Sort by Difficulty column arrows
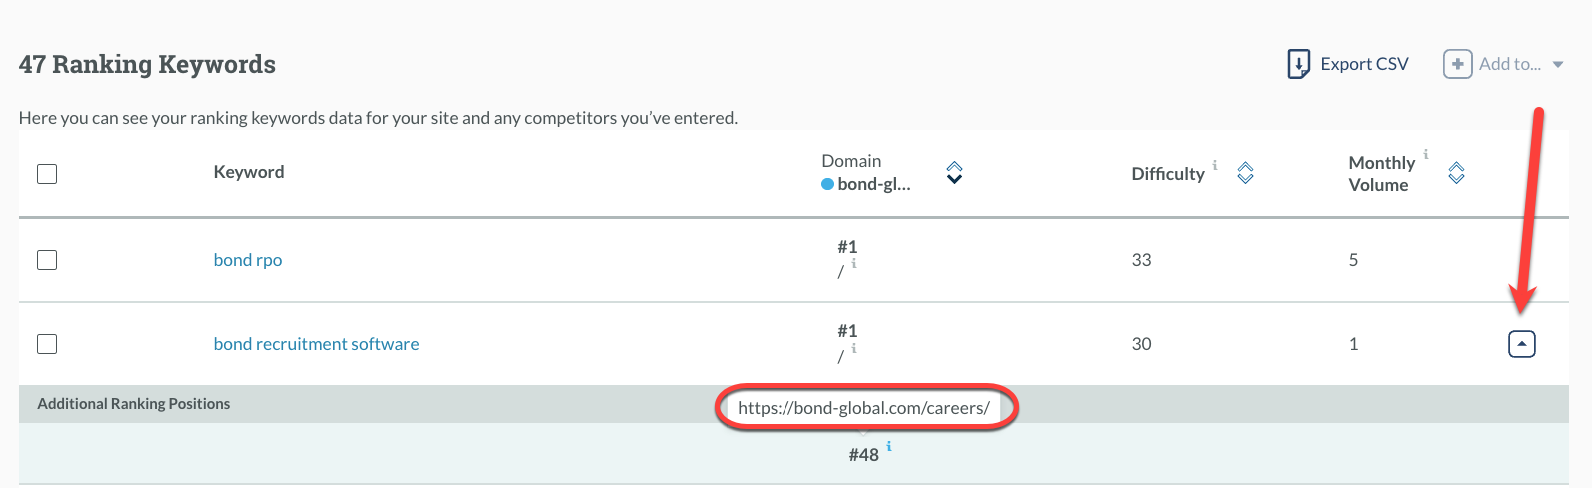 [1245, 173]
